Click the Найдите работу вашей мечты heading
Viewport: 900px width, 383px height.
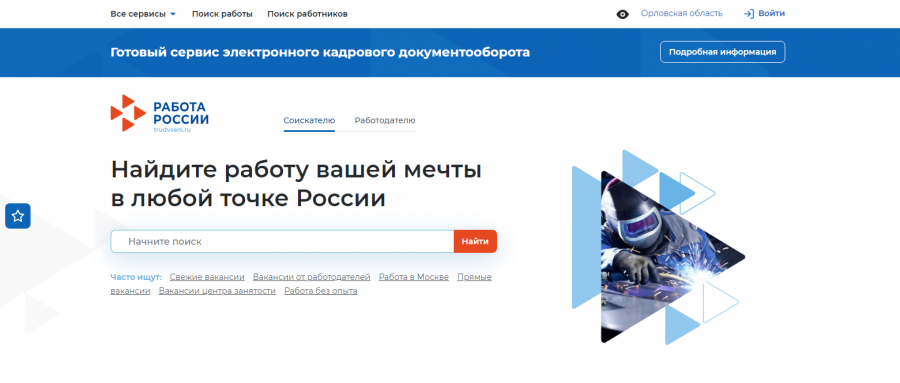(x=296, y=184)
